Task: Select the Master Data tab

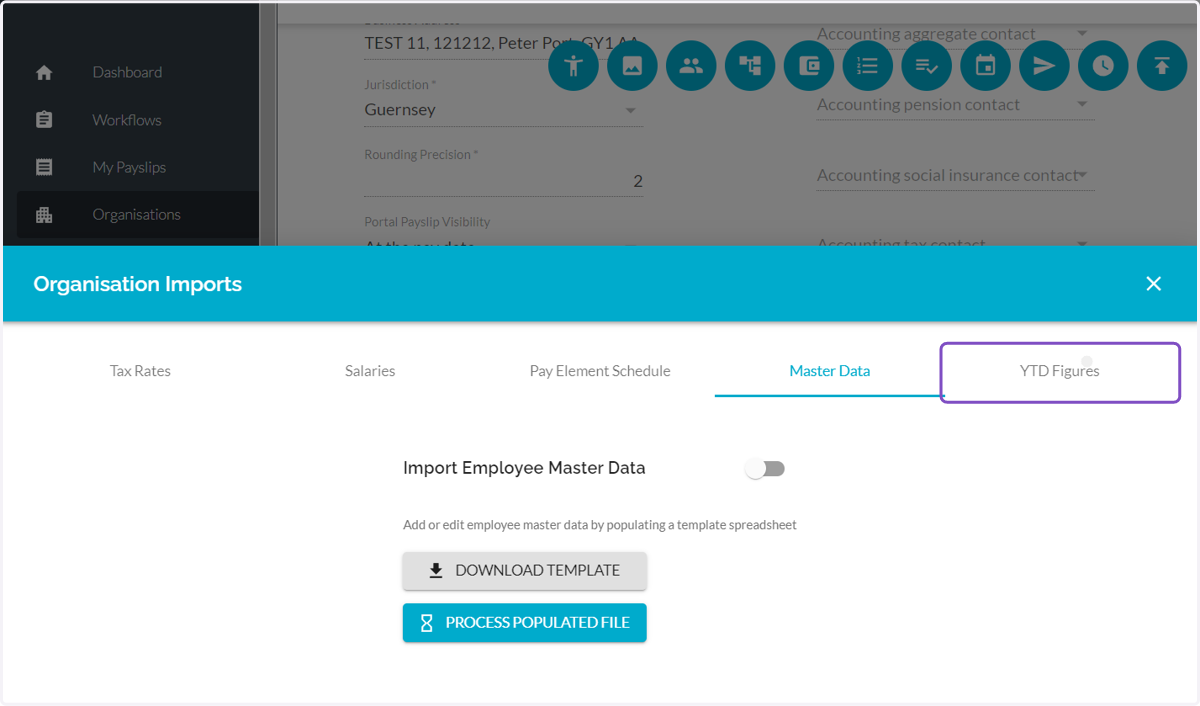Action: 830,370
